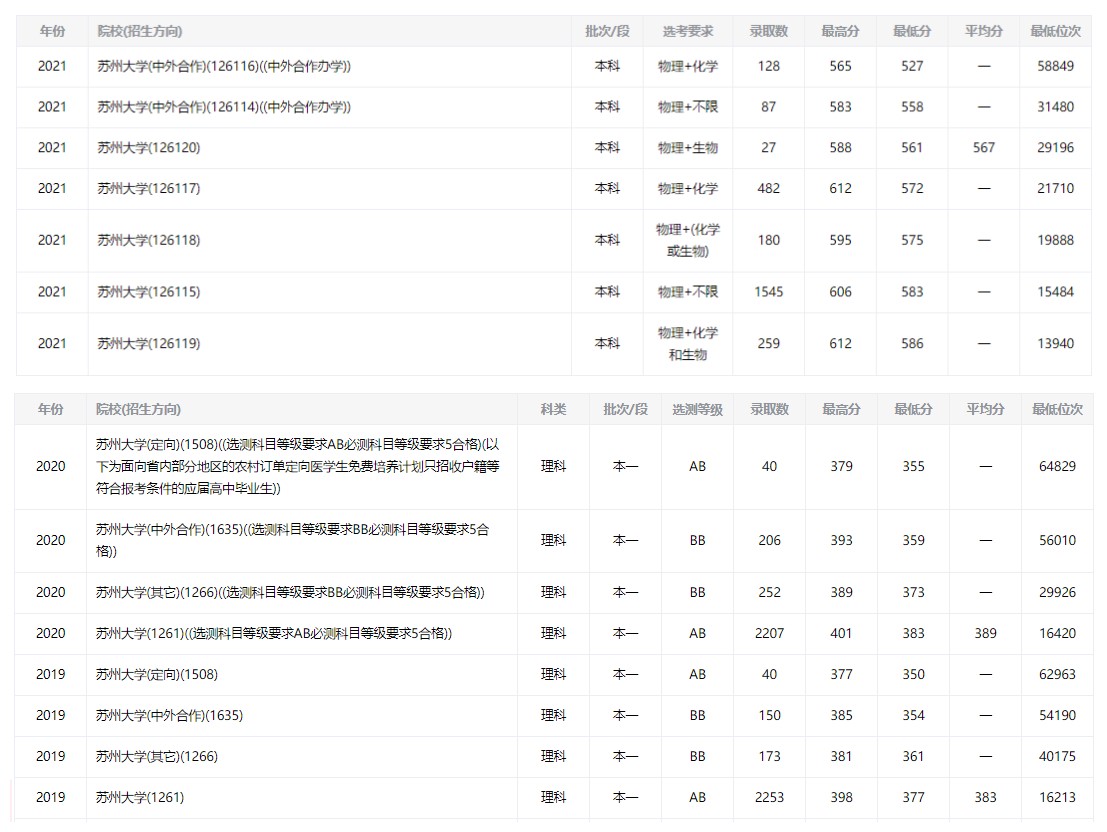Click the 苏州大学(126115) entry

tap(149, 292)
